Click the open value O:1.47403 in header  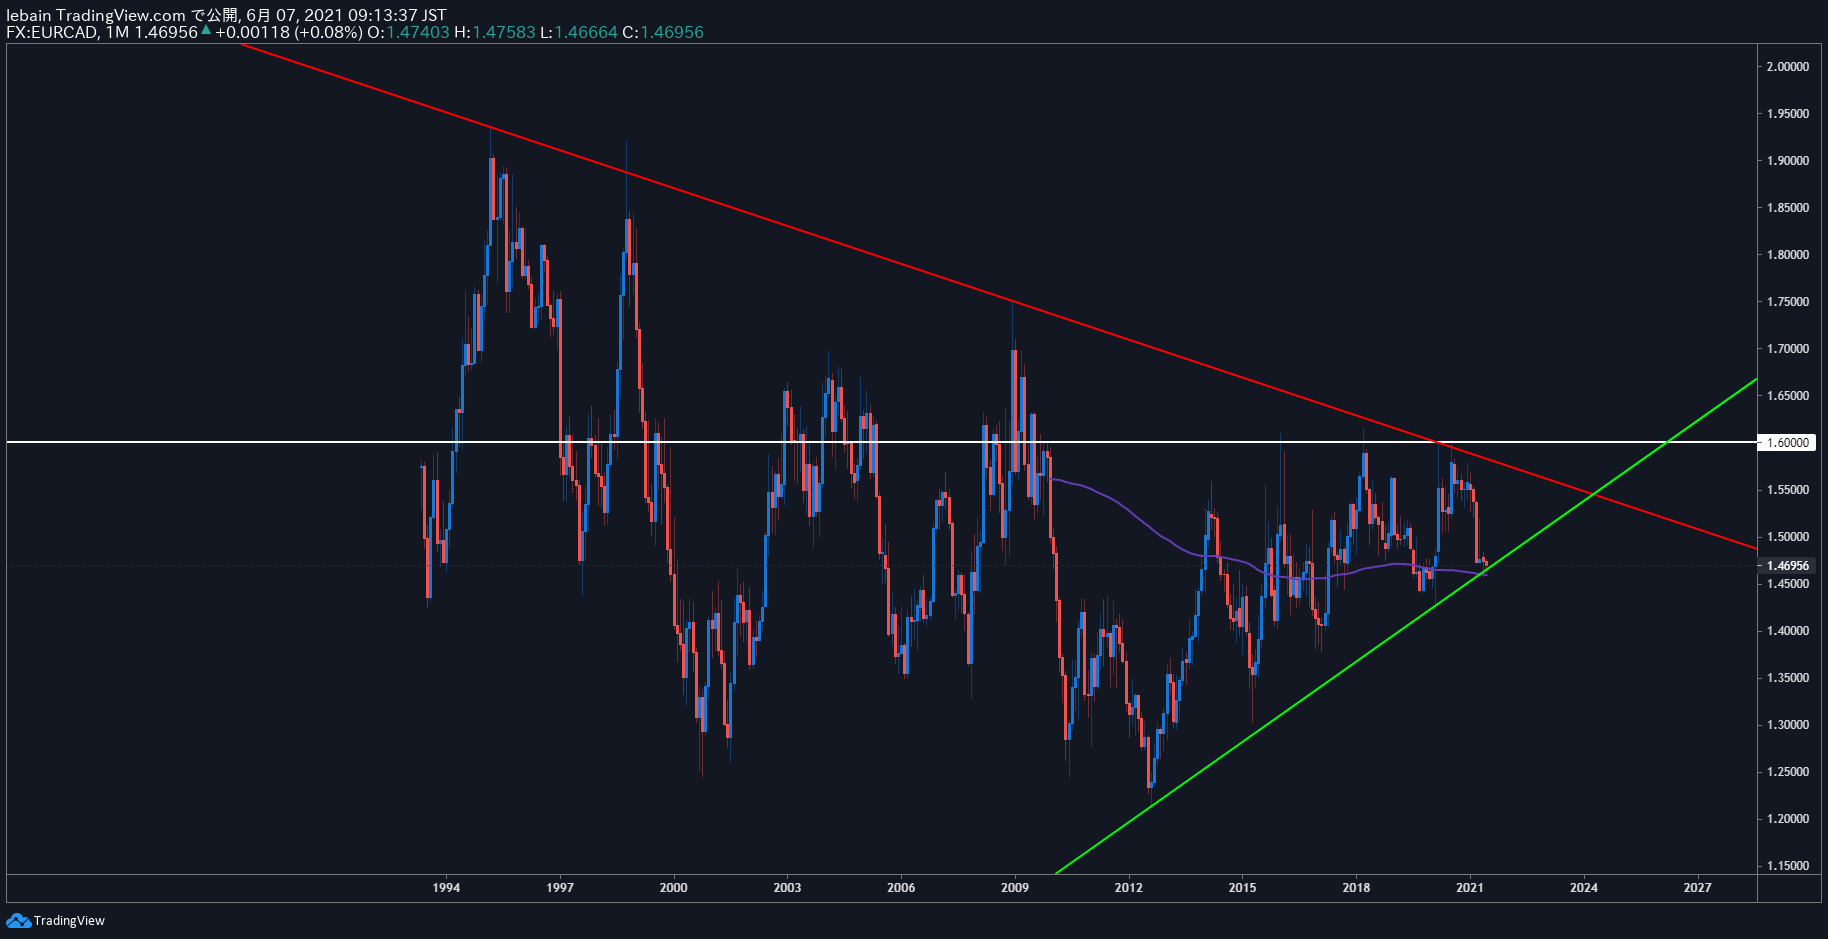[x=408, y=32]
